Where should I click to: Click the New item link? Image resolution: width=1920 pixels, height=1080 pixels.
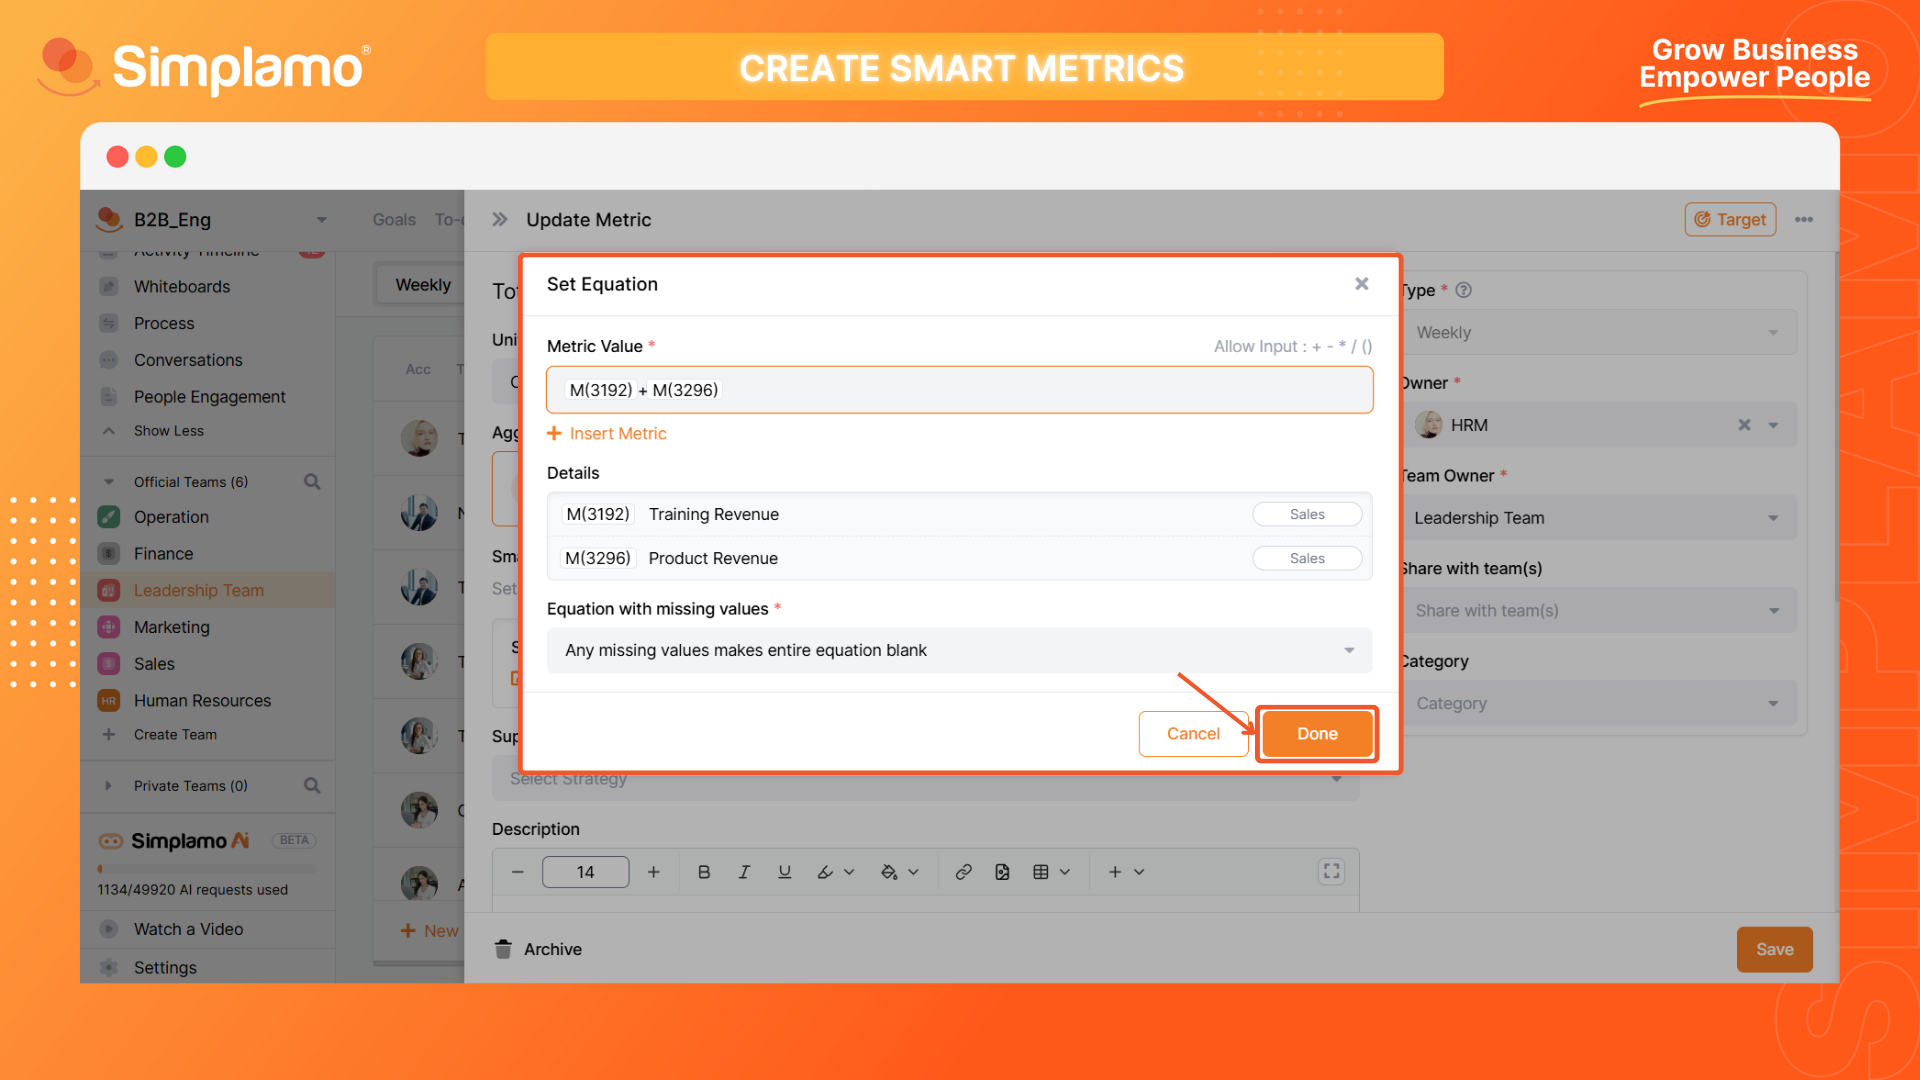point(430,930)
